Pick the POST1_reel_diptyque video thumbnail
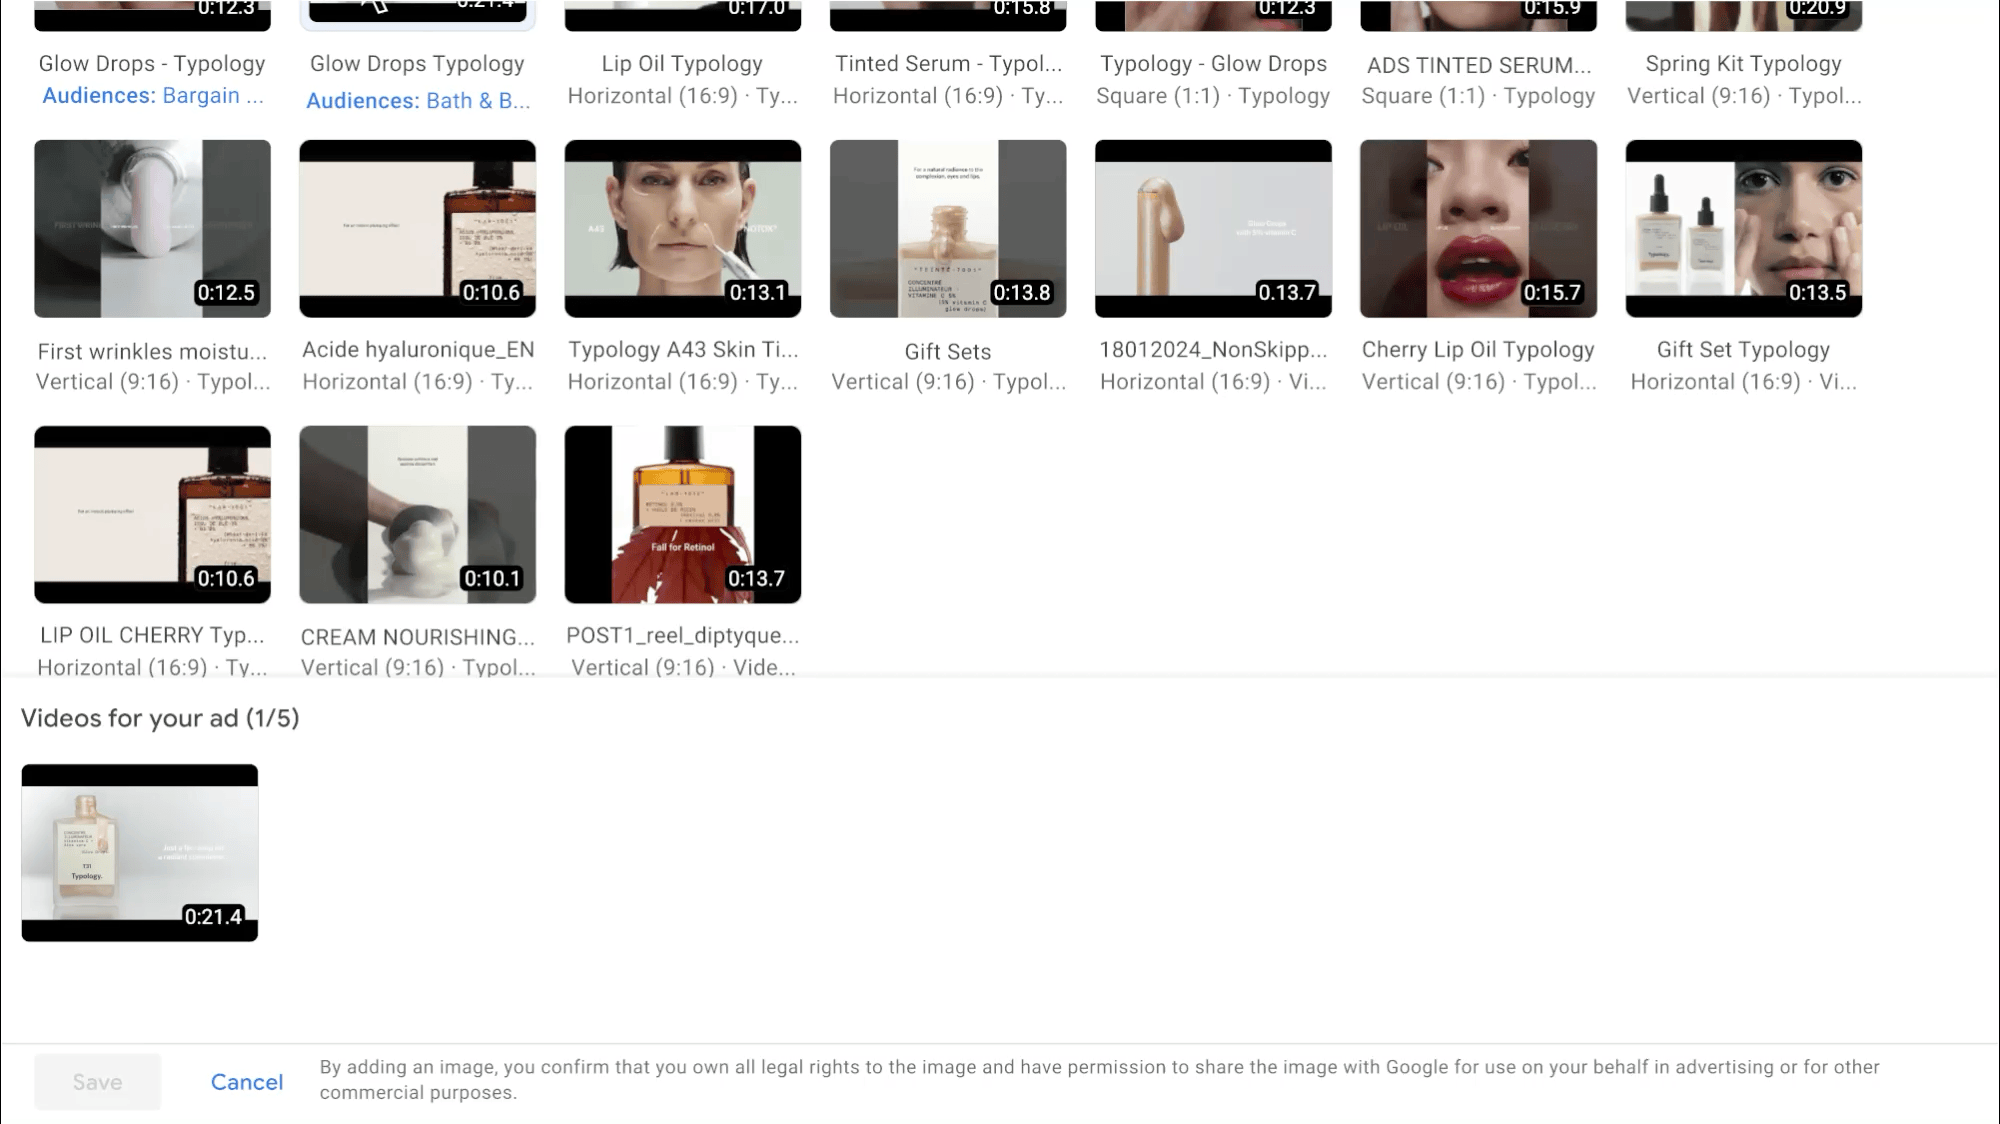2000x1124 pixels. click(x=683, y=514)
